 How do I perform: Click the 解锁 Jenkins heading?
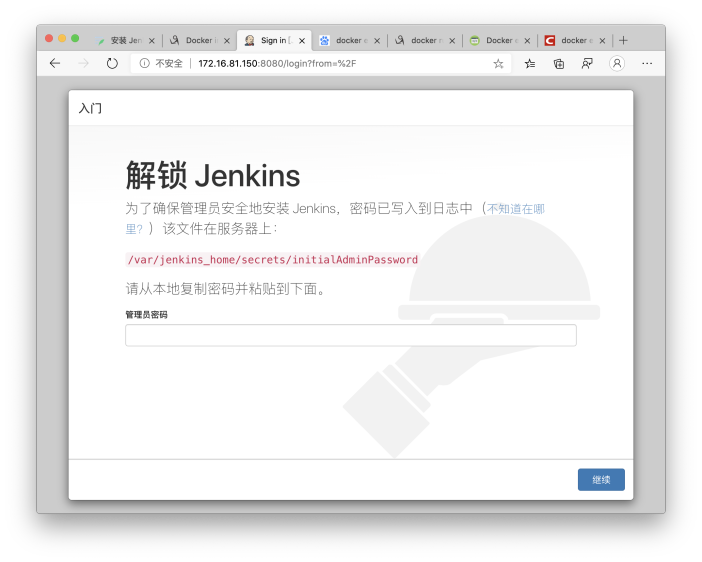(x=213, y=176)
